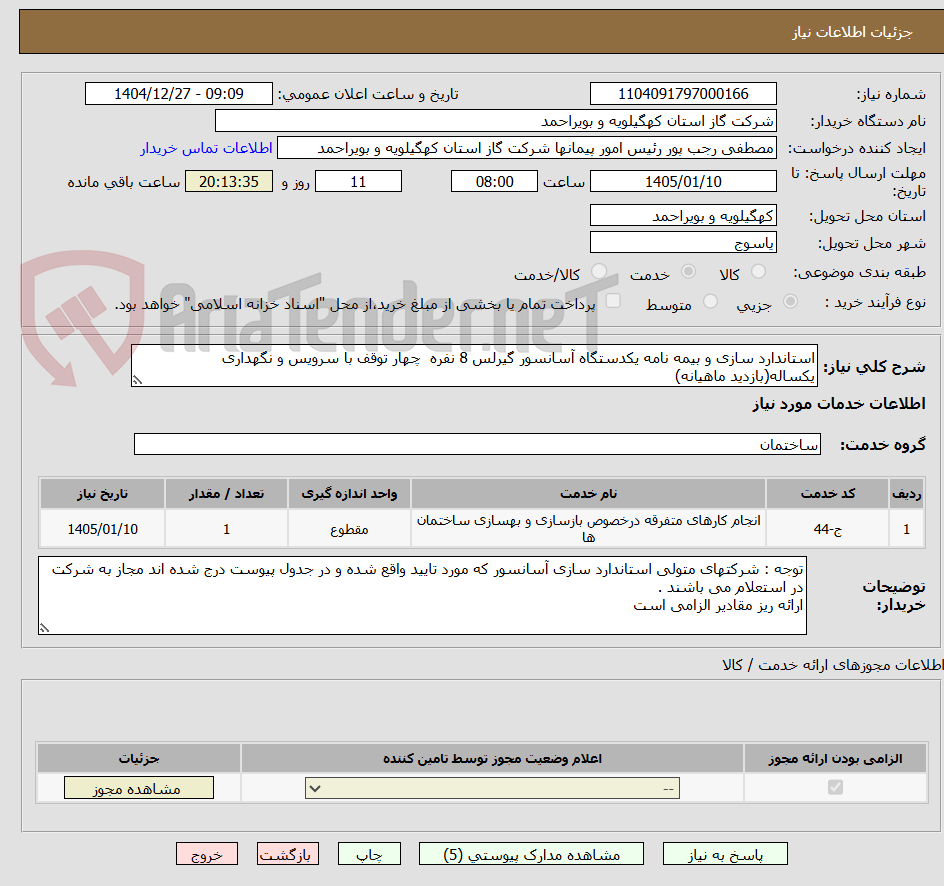Click service code cell ج-44
Viewport: 944px width, 886px height.
click(x=827, y=528)
